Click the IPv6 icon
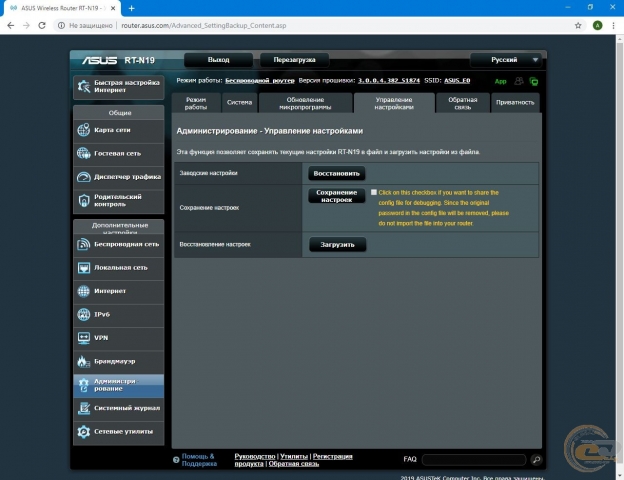Screen dimensions: 624x480 point(84,314)
